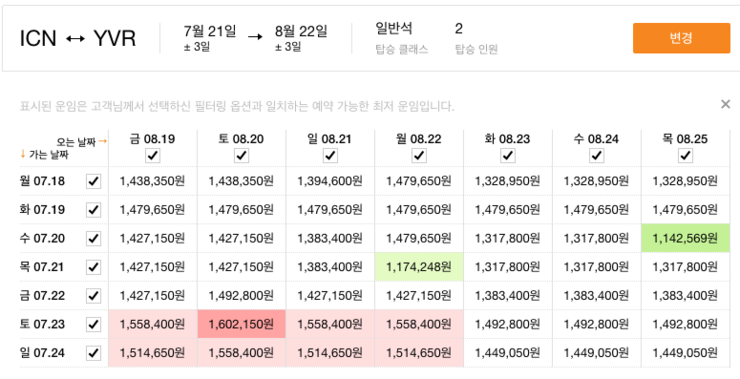
Task: Click the orange 변경 button
Action: 681,38
